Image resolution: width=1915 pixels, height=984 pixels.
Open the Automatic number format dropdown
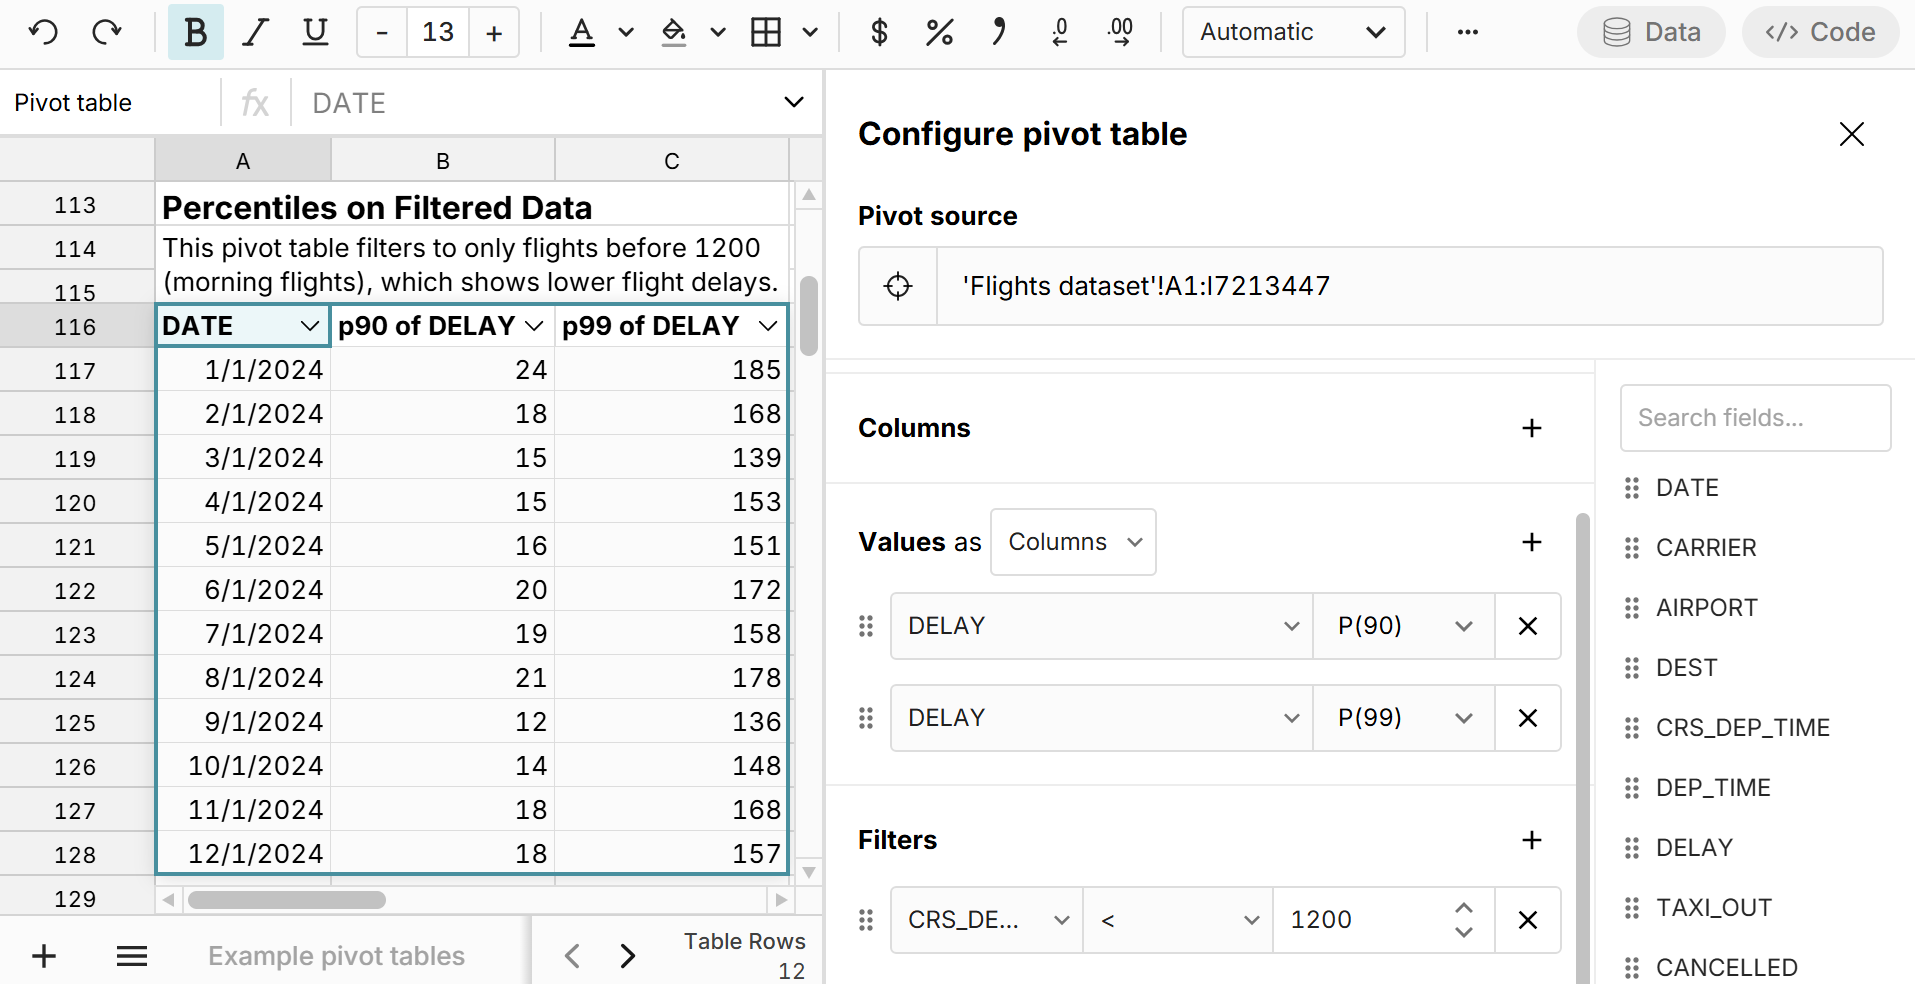1293,32
